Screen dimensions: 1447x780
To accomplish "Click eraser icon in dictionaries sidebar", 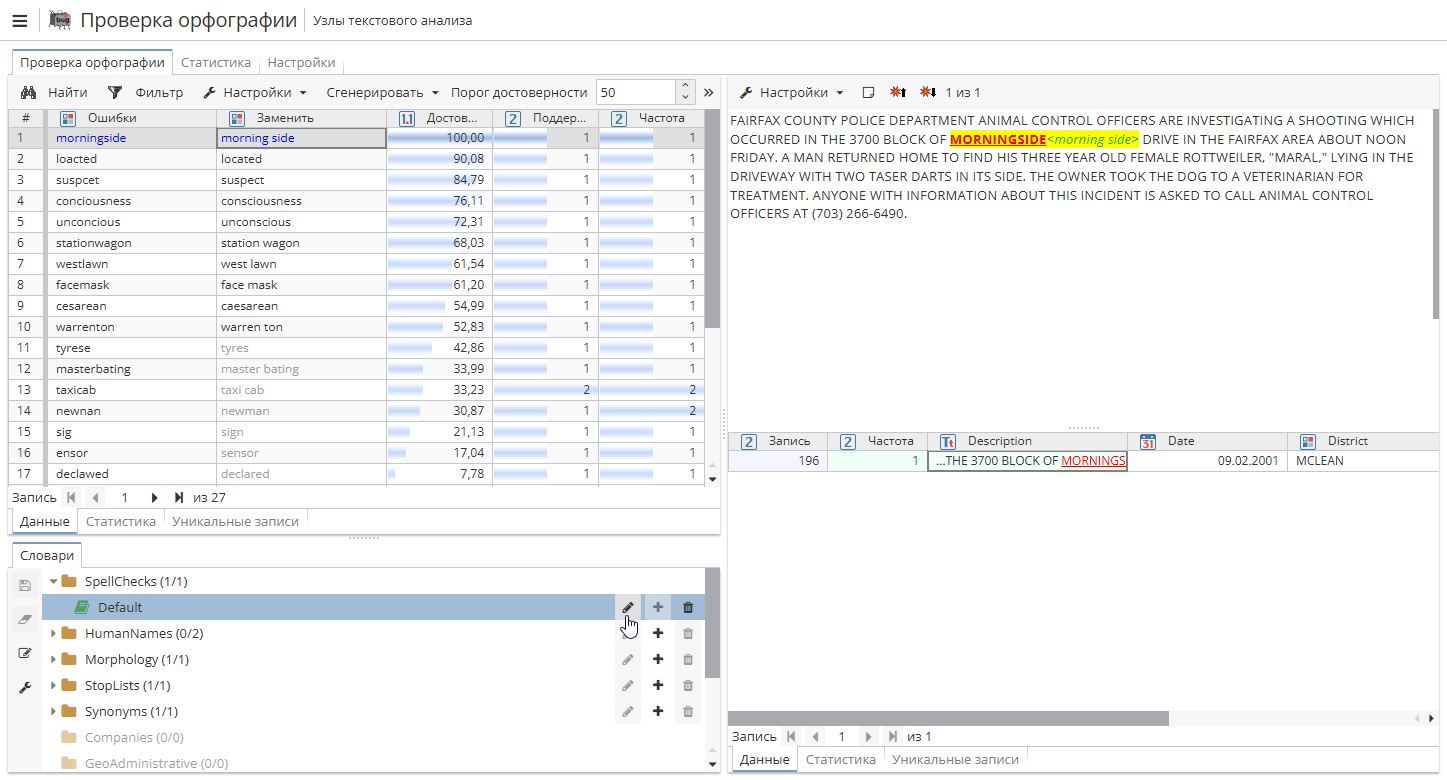I will tap(26, 620).
